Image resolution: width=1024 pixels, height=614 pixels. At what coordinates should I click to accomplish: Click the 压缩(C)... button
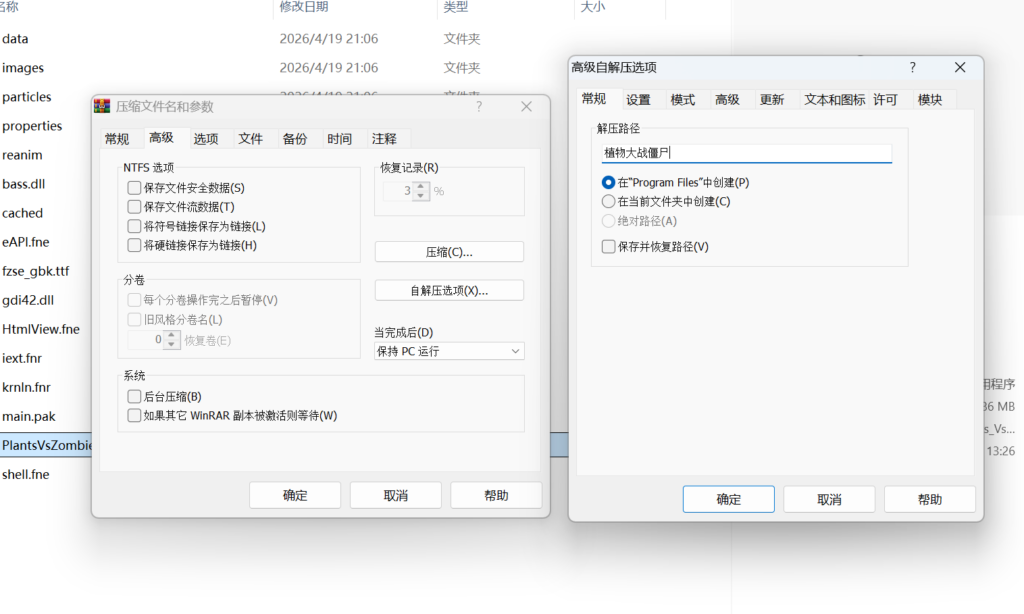point(449,252)
